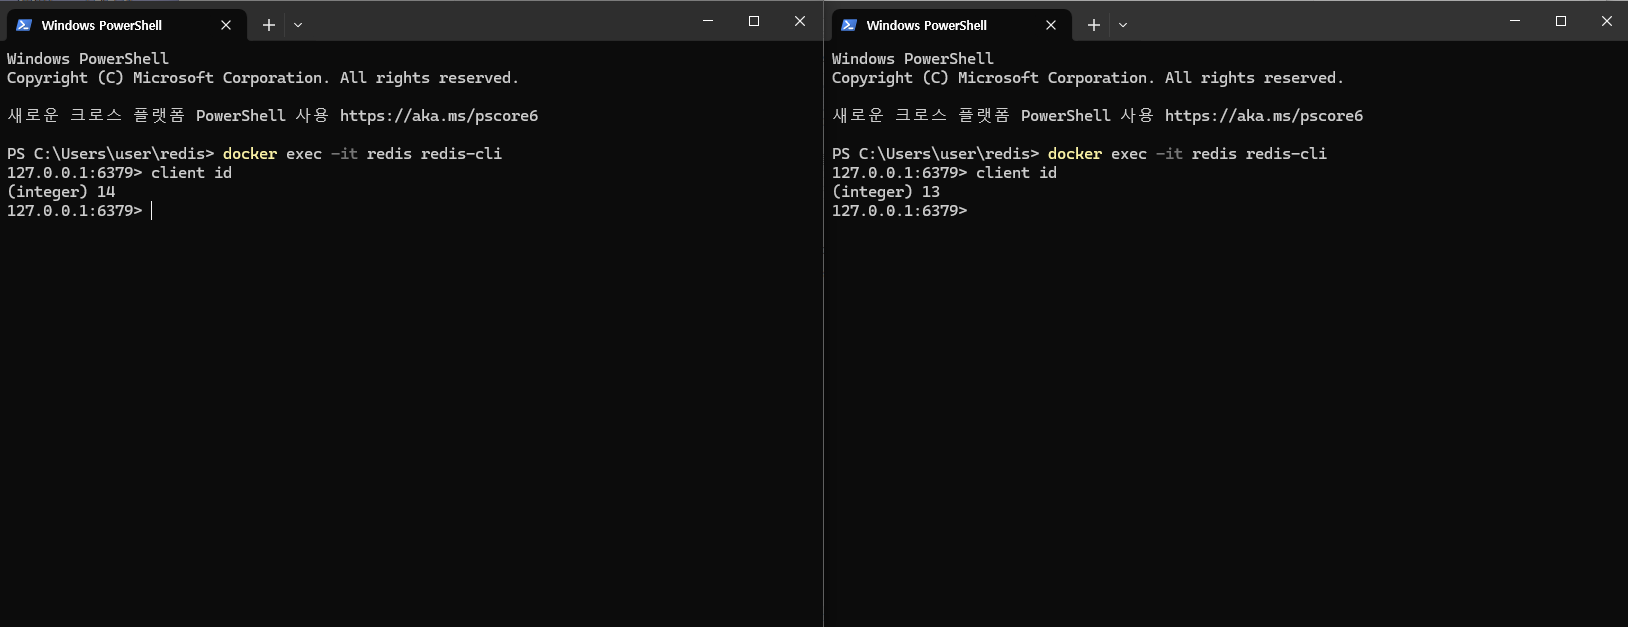The image size is (1628, 627).
Task: Select the left window's Windows PowerShell tab
Action: [125, 25]
